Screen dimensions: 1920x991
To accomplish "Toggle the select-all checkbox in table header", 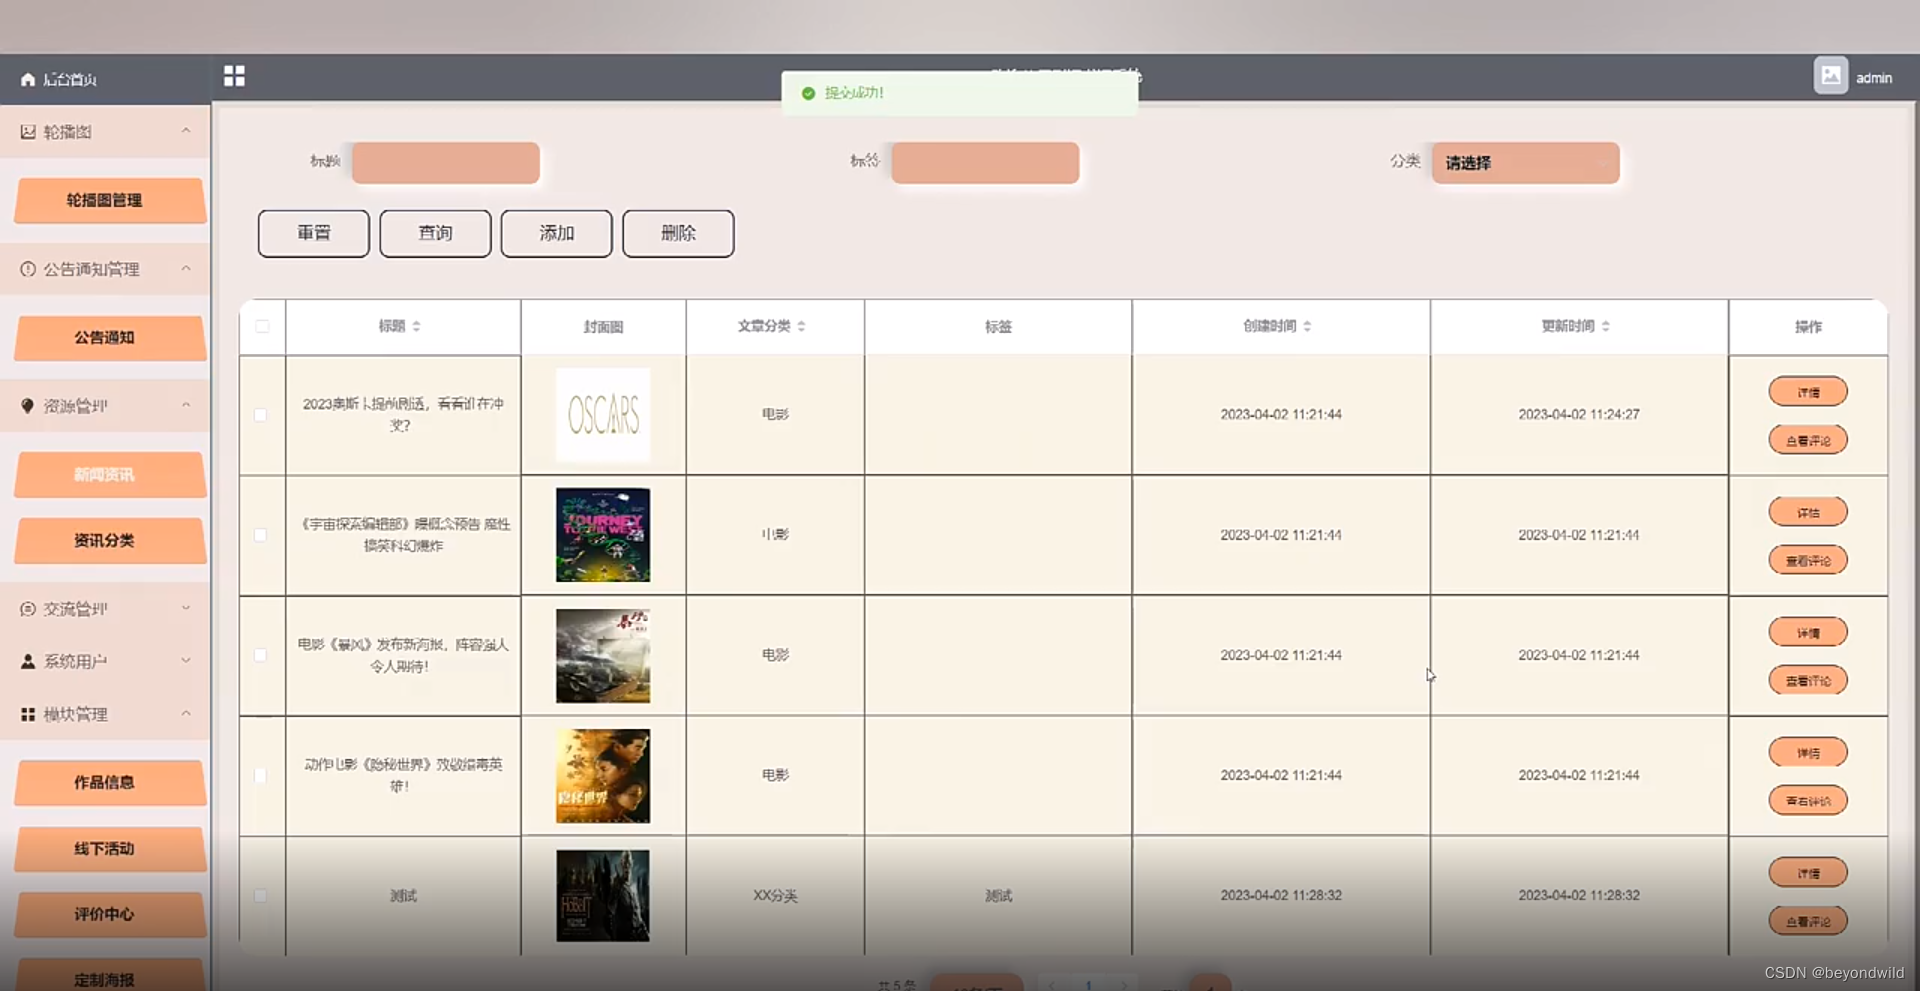I will [261, 327].
